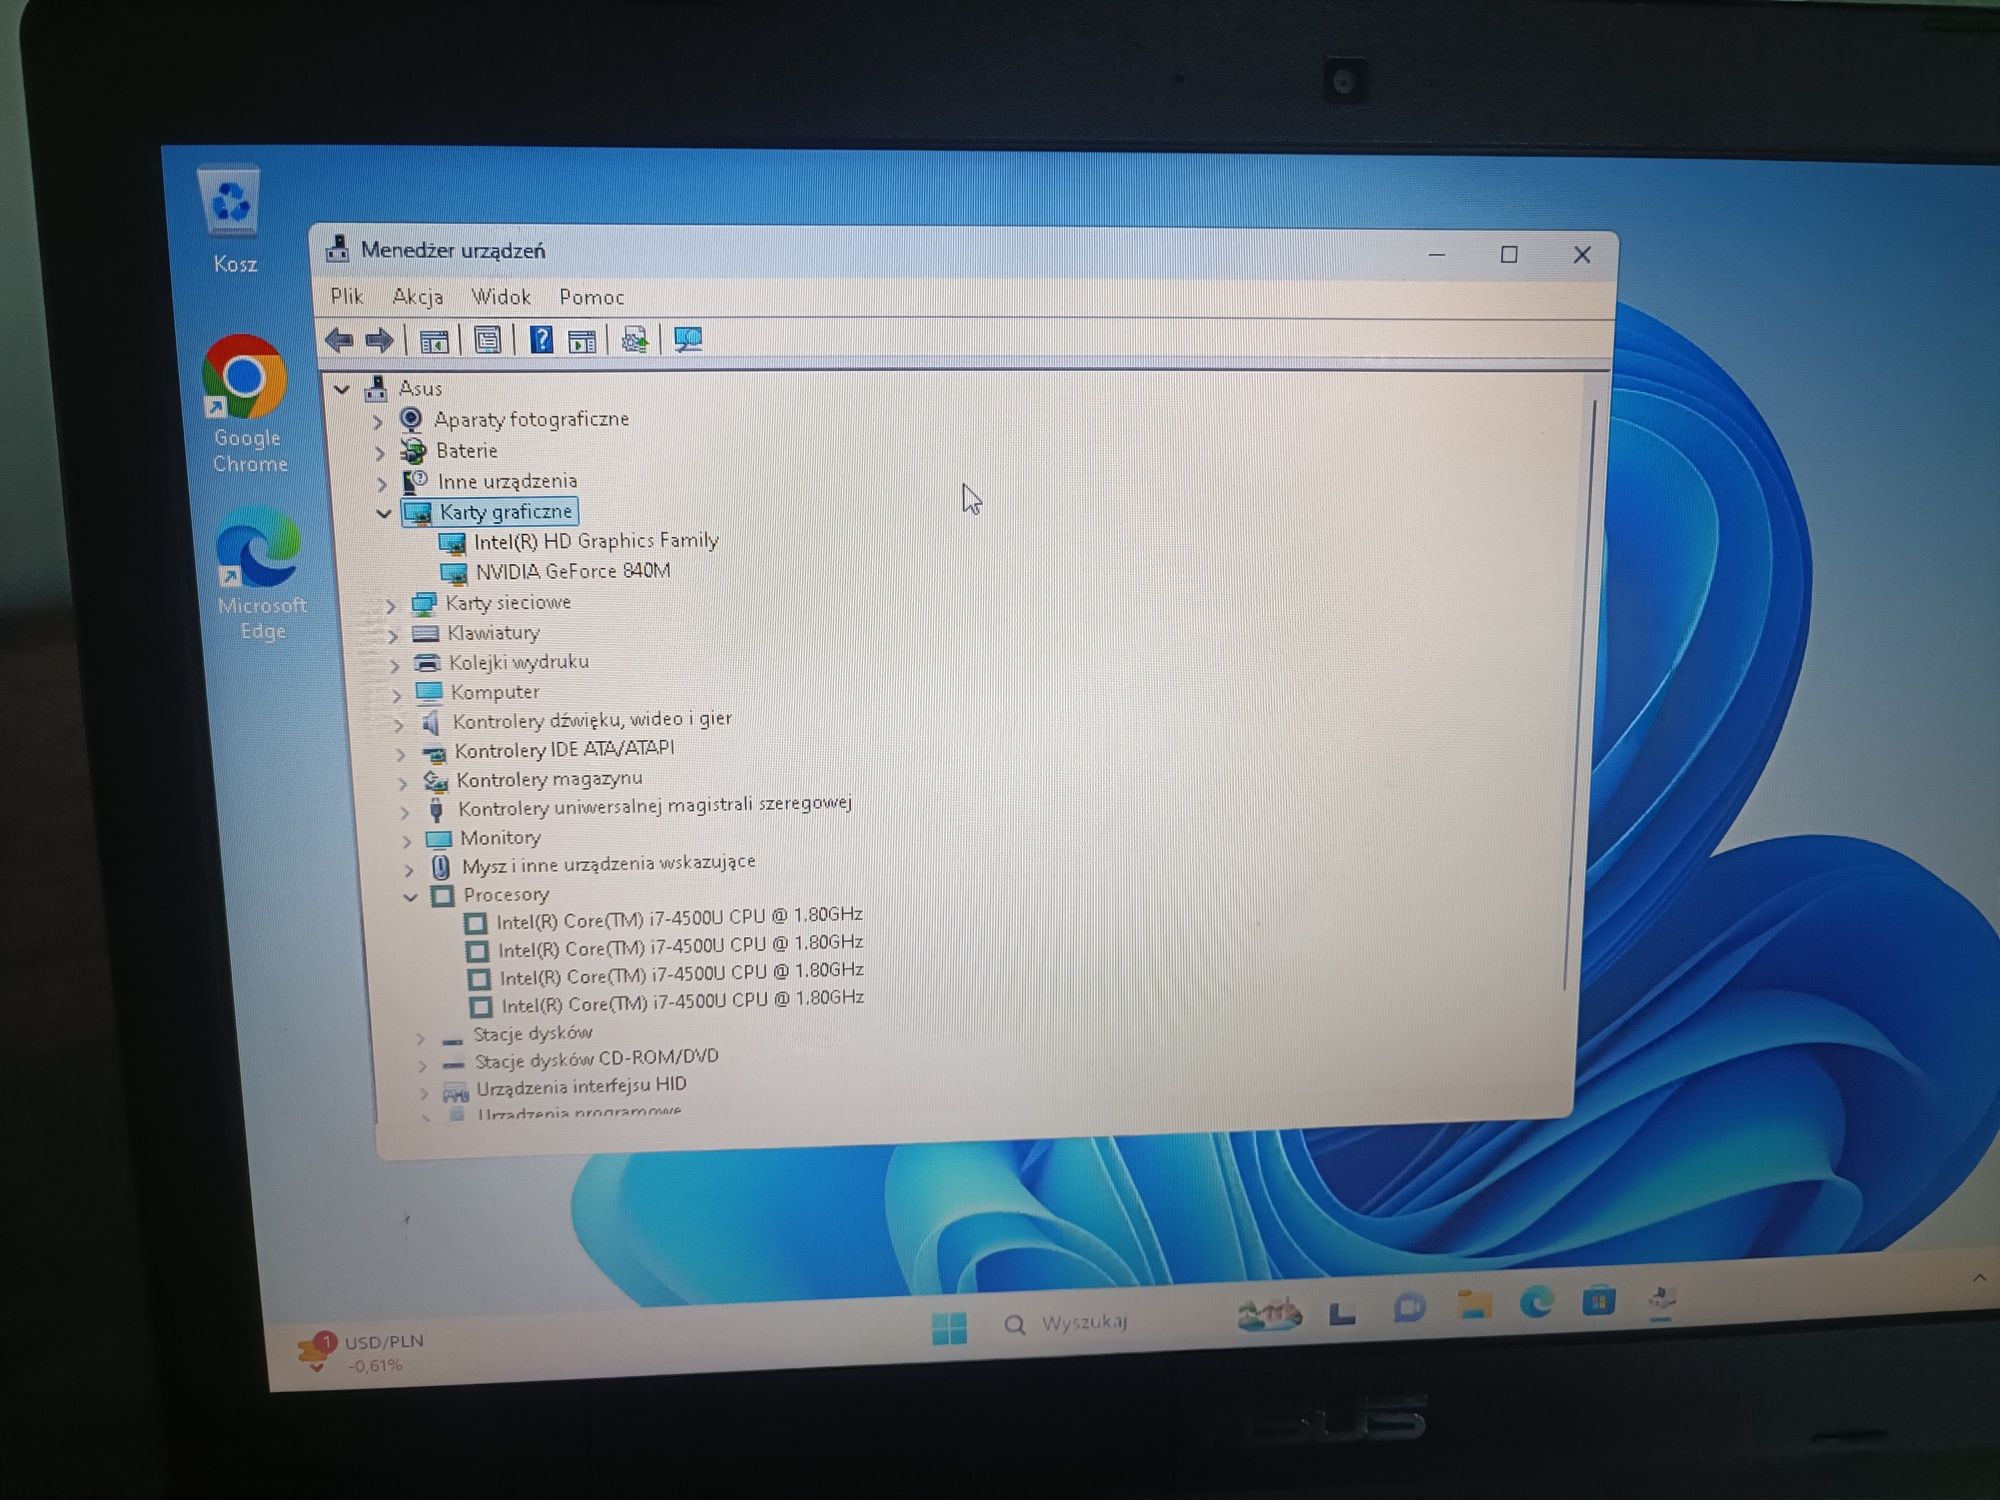Show hidden tray icons chevron
Image resolution: width=2000 pixels, height=1500 pixels.
click(x=1979, y=1278)
